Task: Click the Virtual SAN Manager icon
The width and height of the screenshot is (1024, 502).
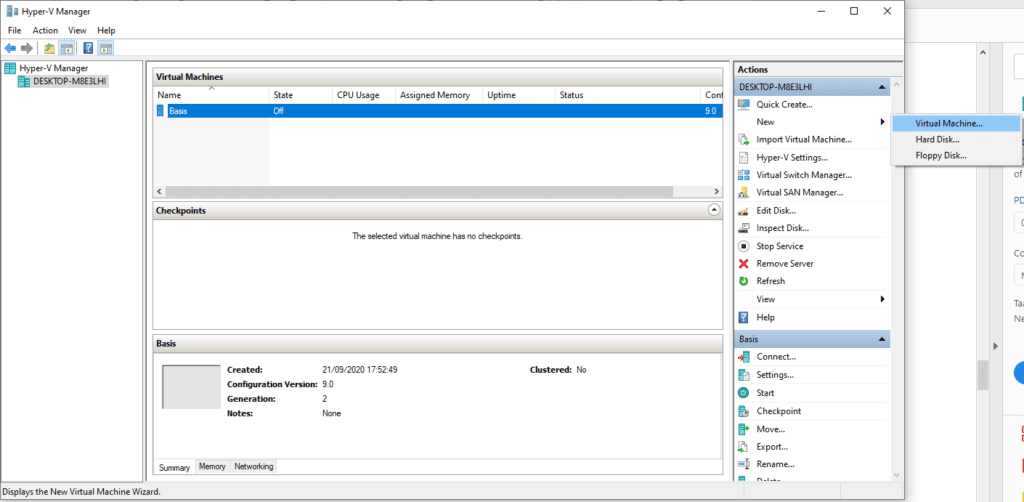Action: click(x=743, y=193)
